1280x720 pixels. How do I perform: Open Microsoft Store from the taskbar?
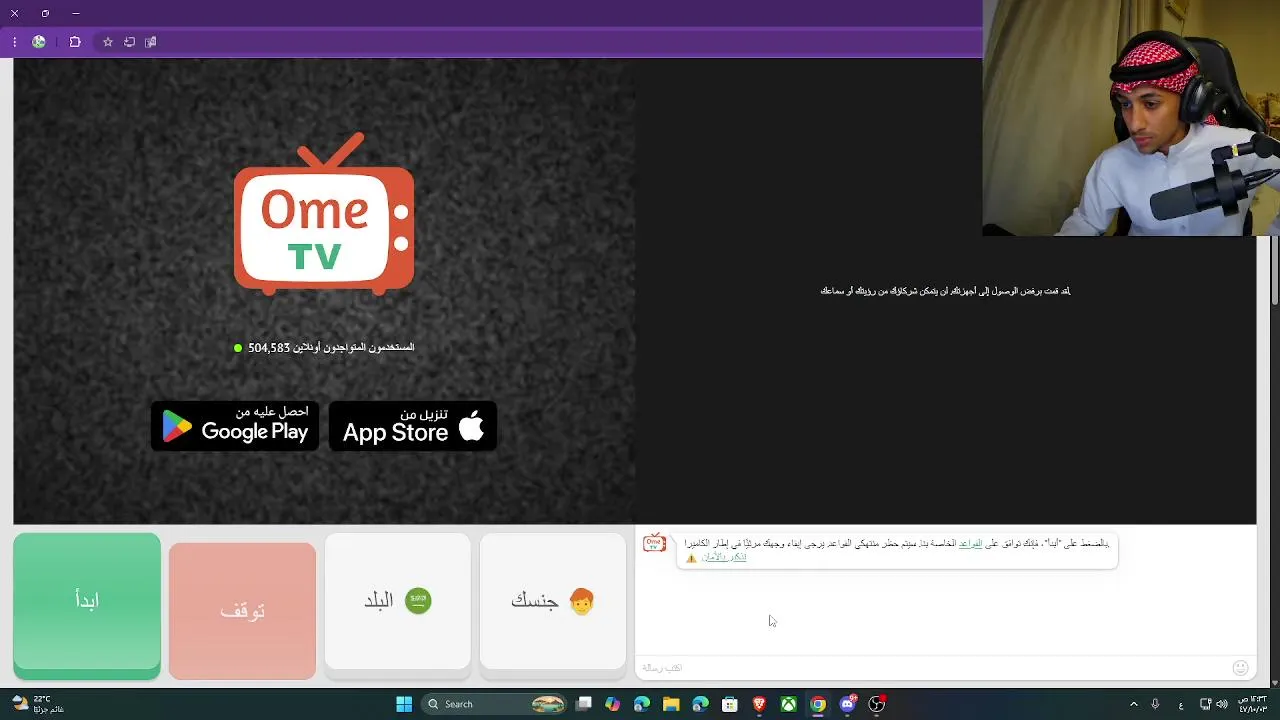tap(730, 704)
